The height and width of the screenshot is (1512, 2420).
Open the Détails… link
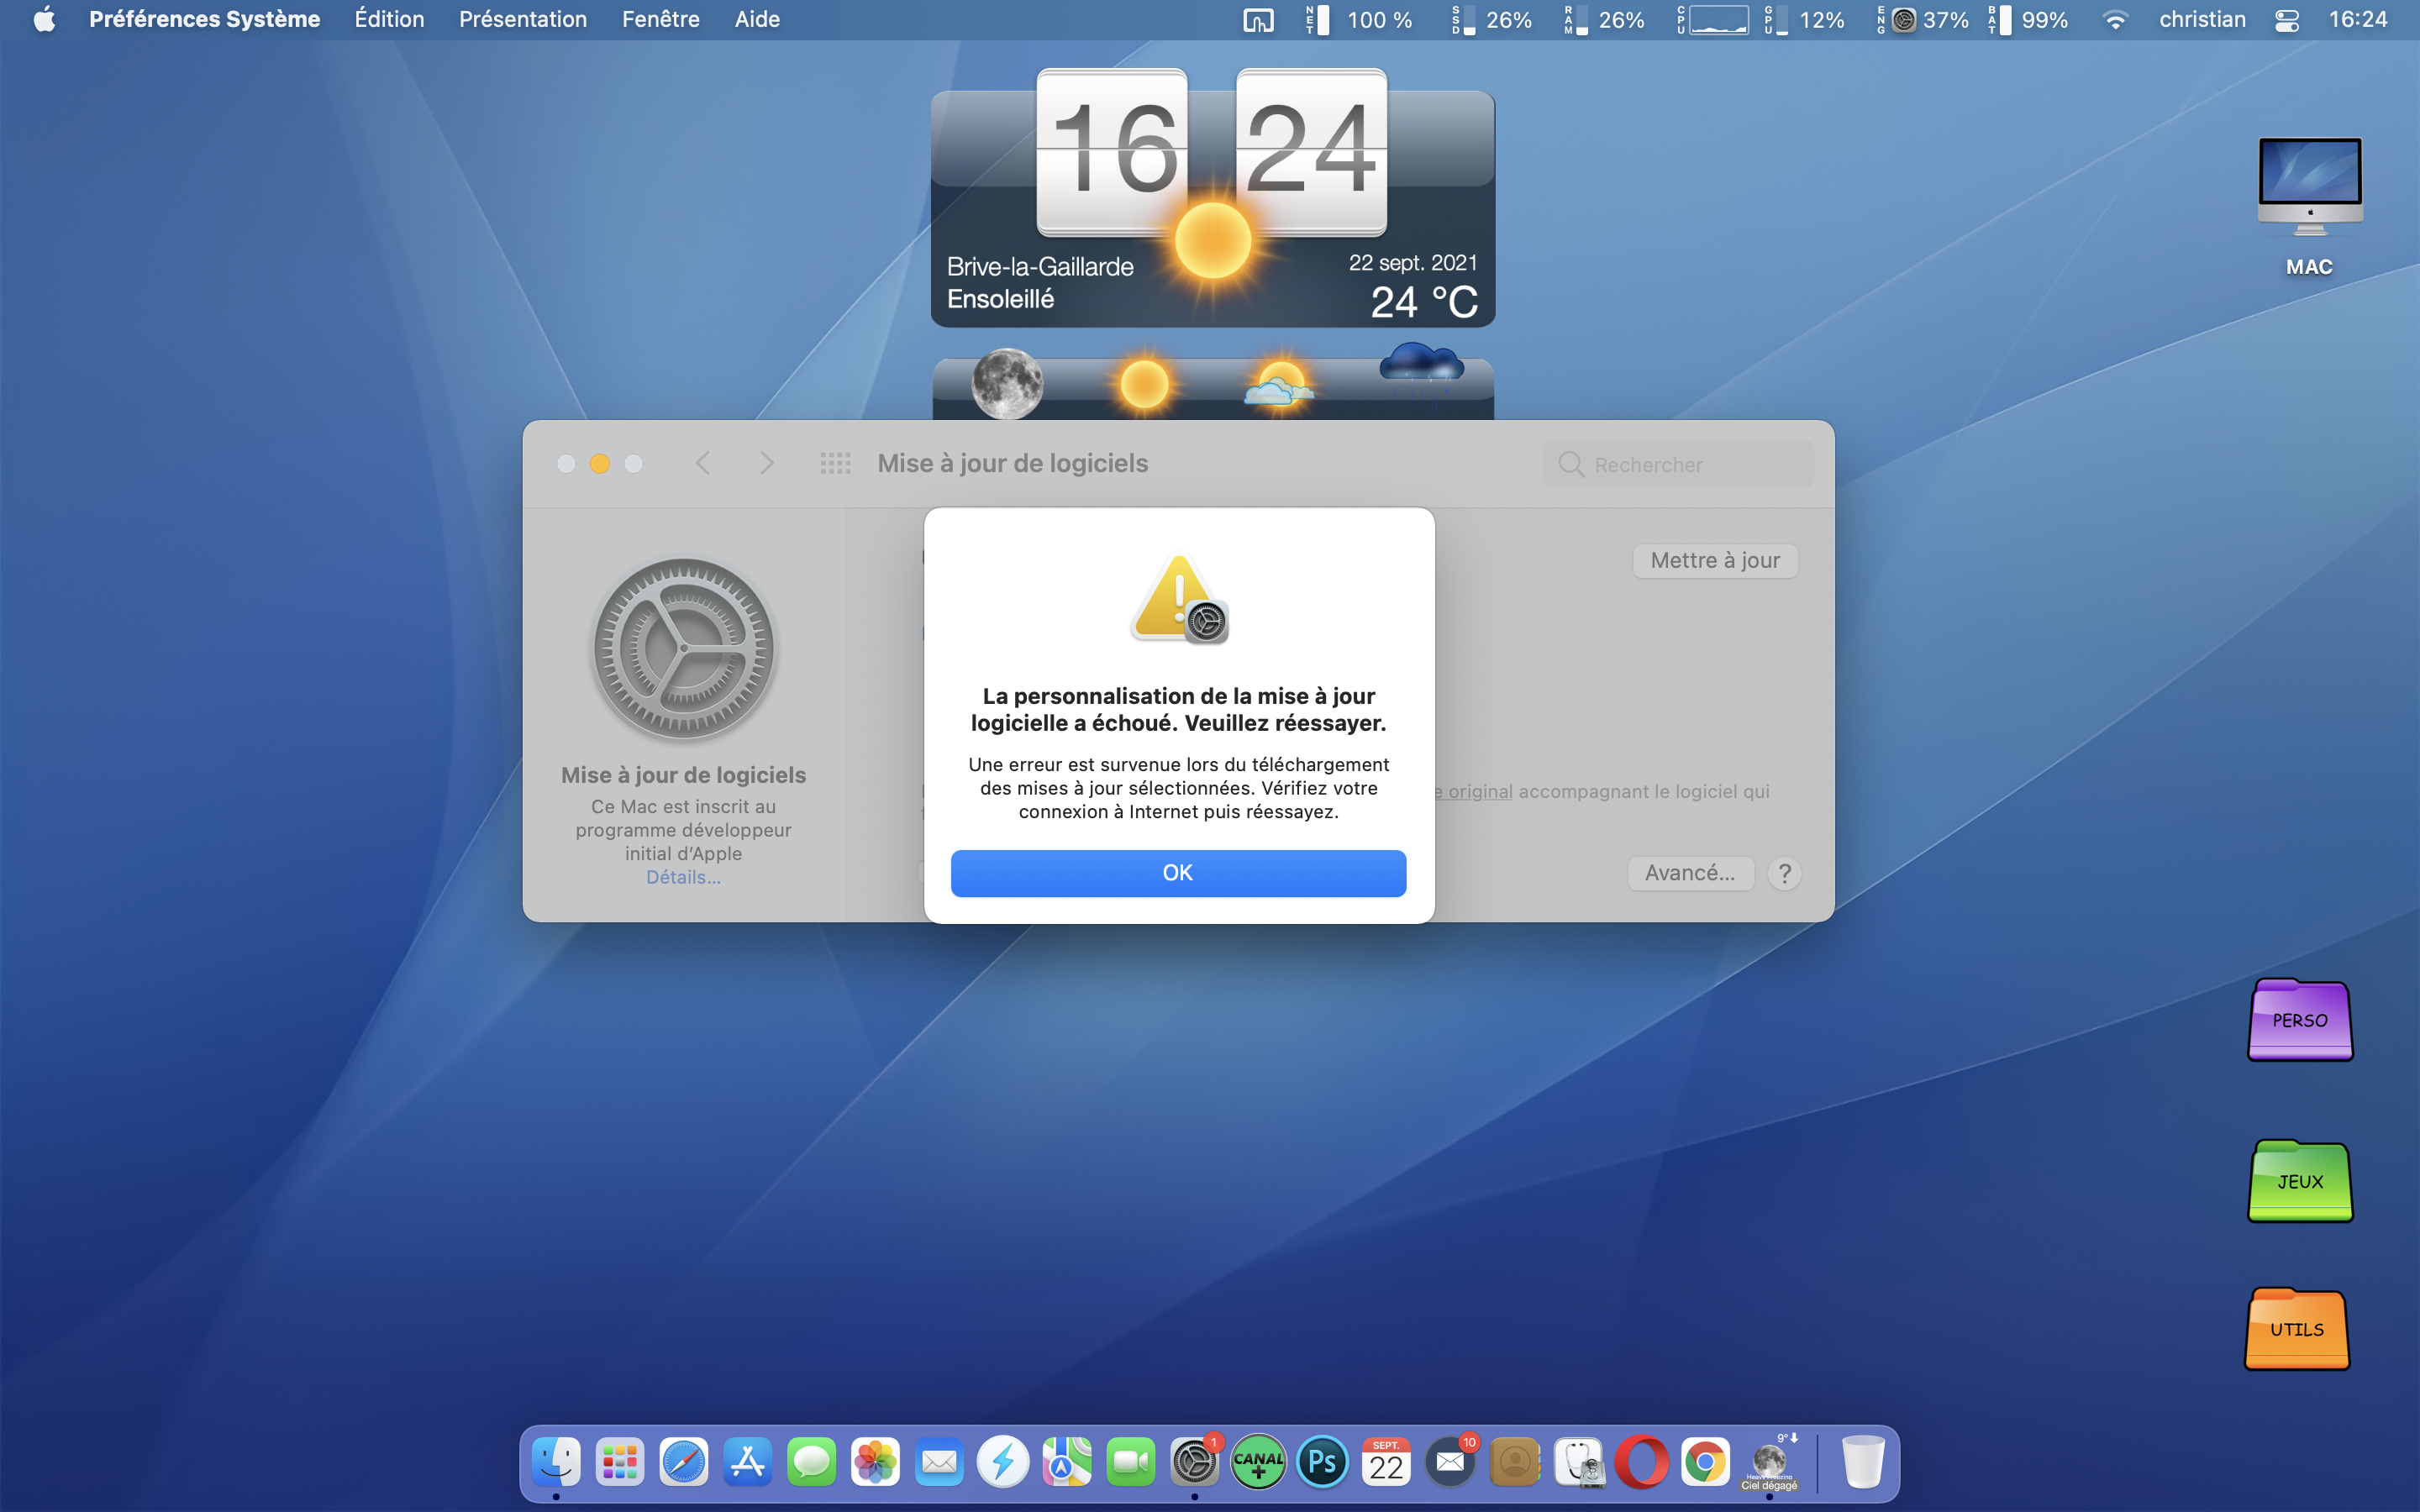(x=683, y=877)
